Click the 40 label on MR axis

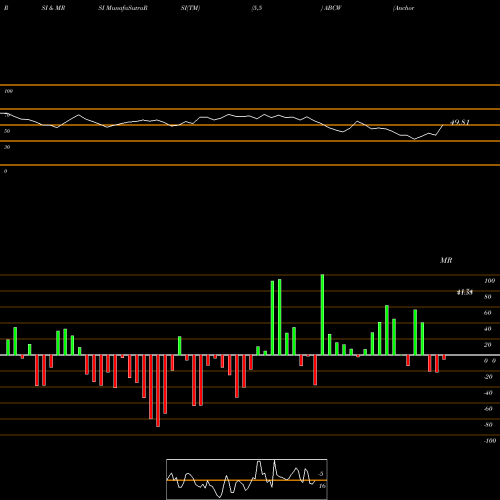point(488,329)
